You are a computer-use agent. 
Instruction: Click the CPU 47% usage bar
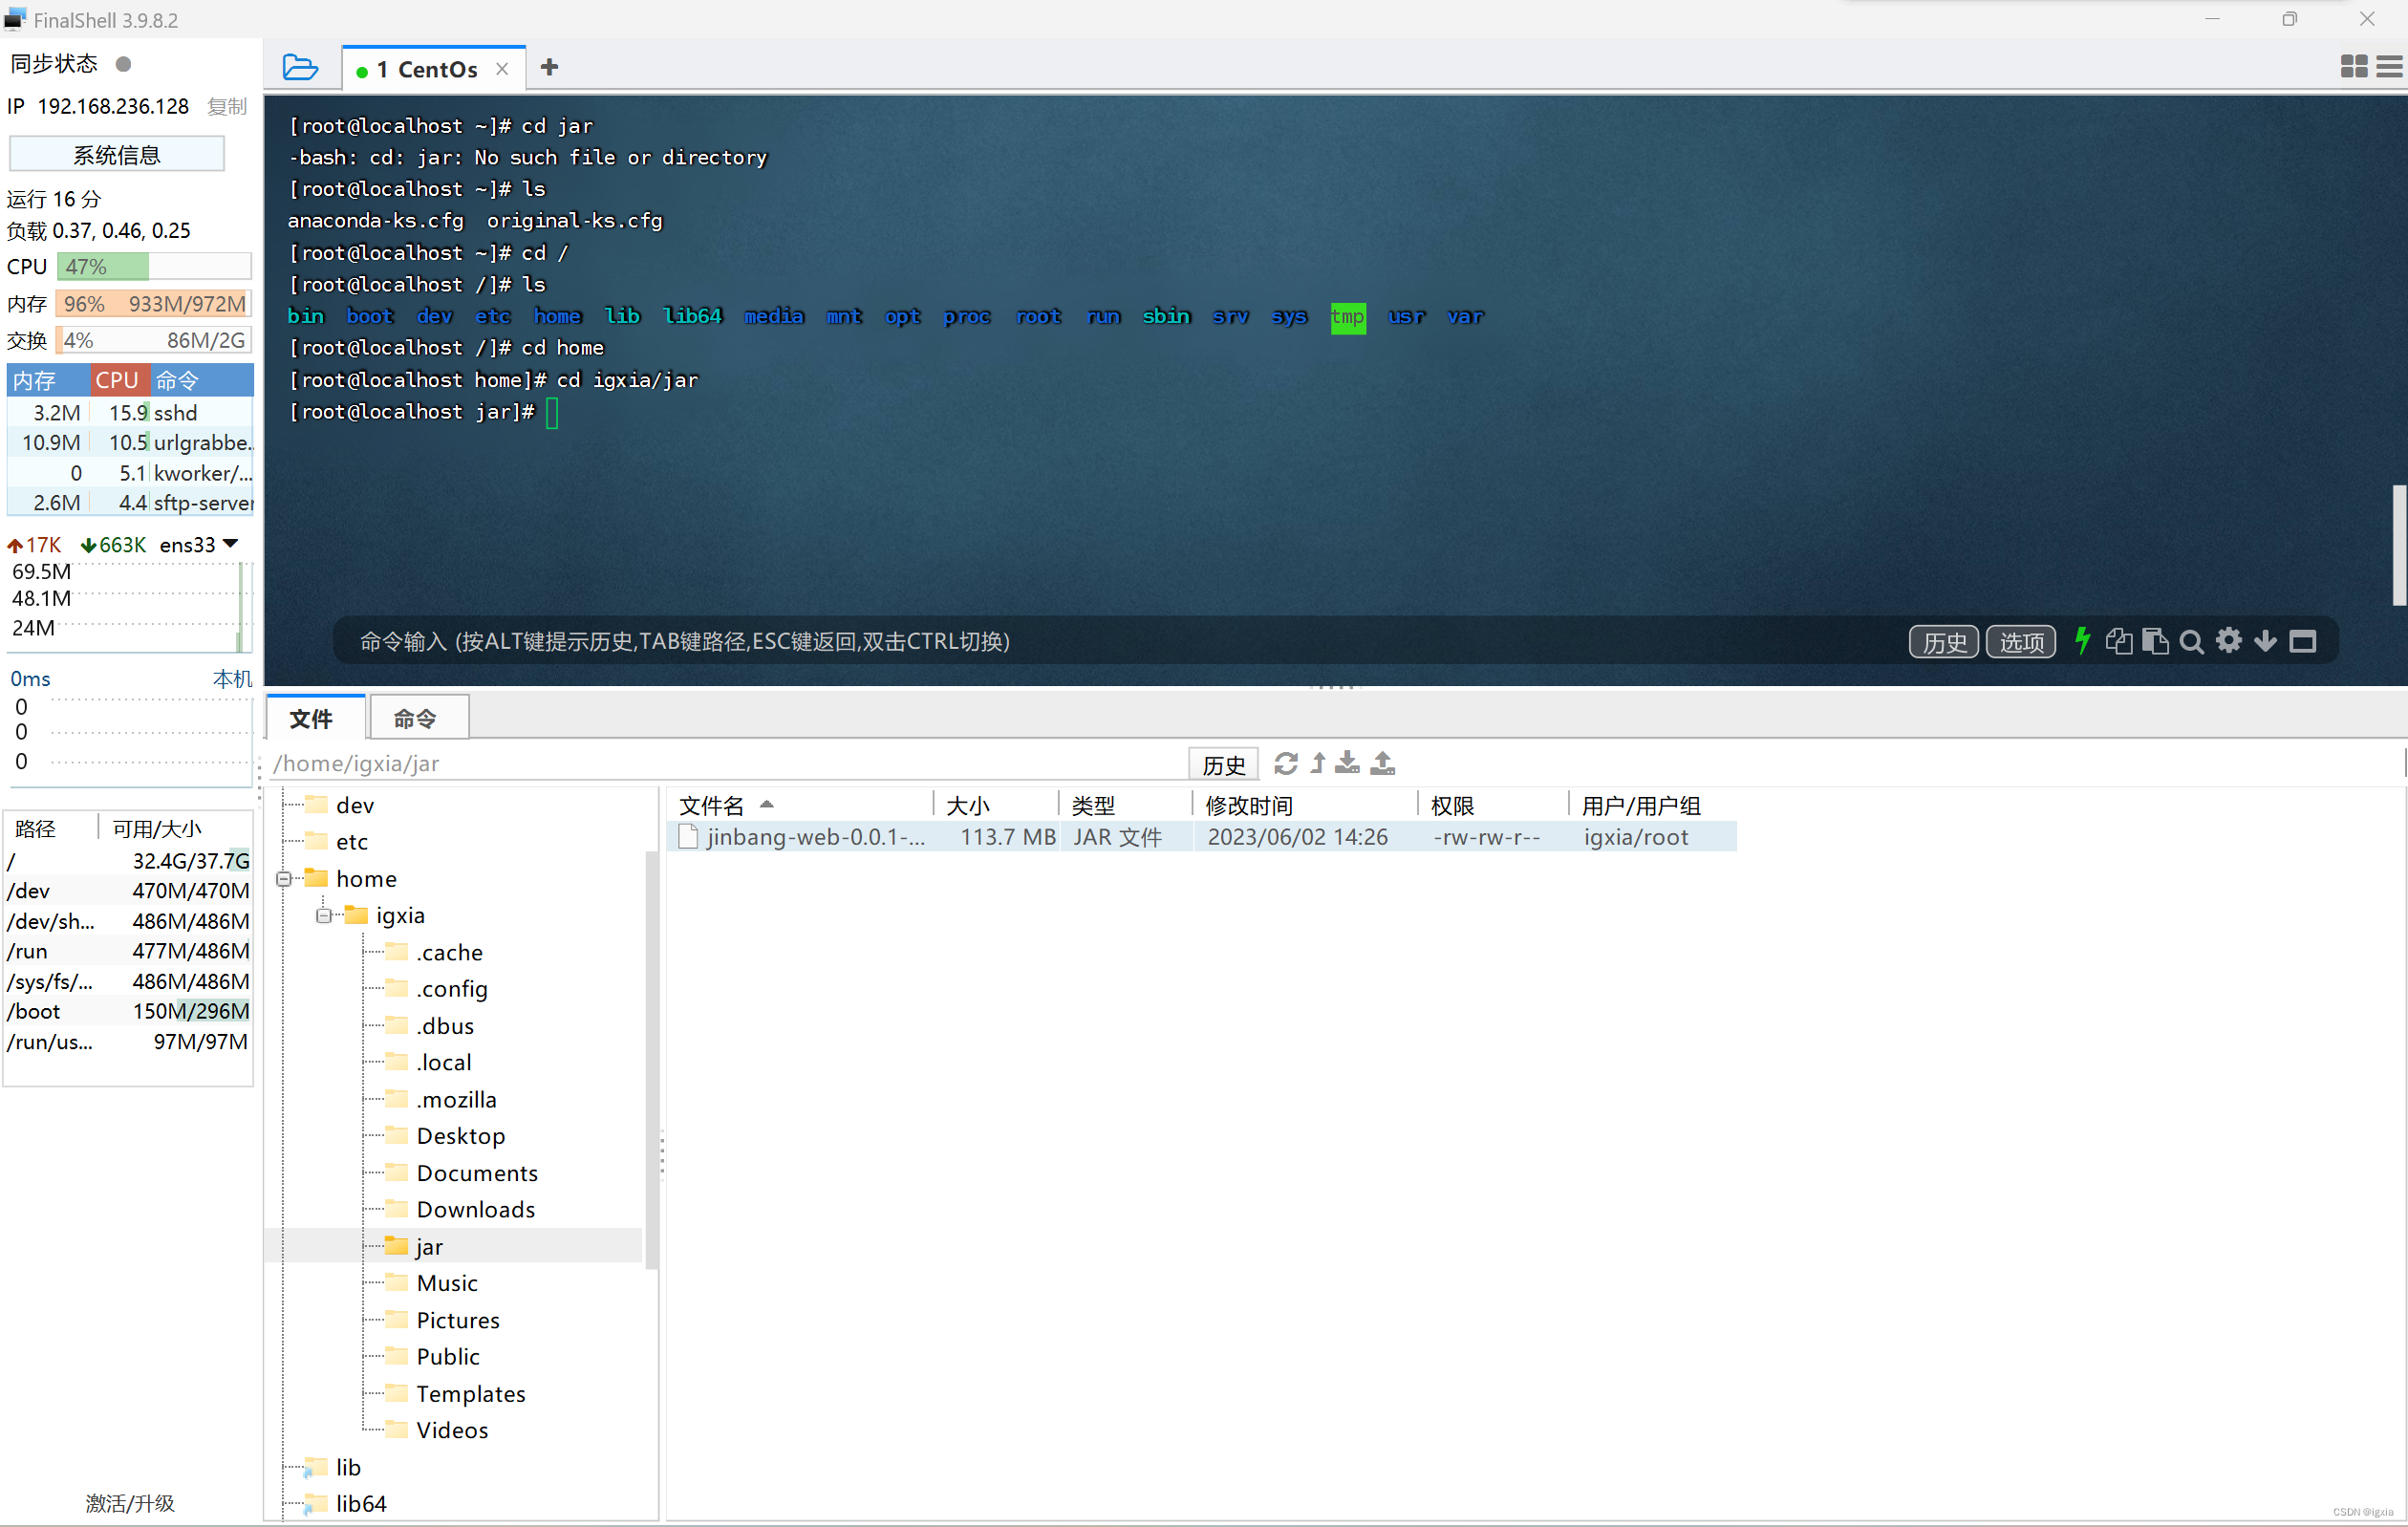click(x=154, y=267)
